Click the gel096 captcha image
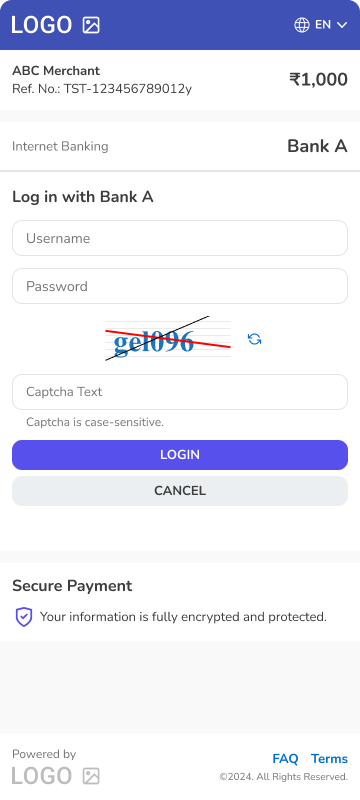 tap(168, 339)
